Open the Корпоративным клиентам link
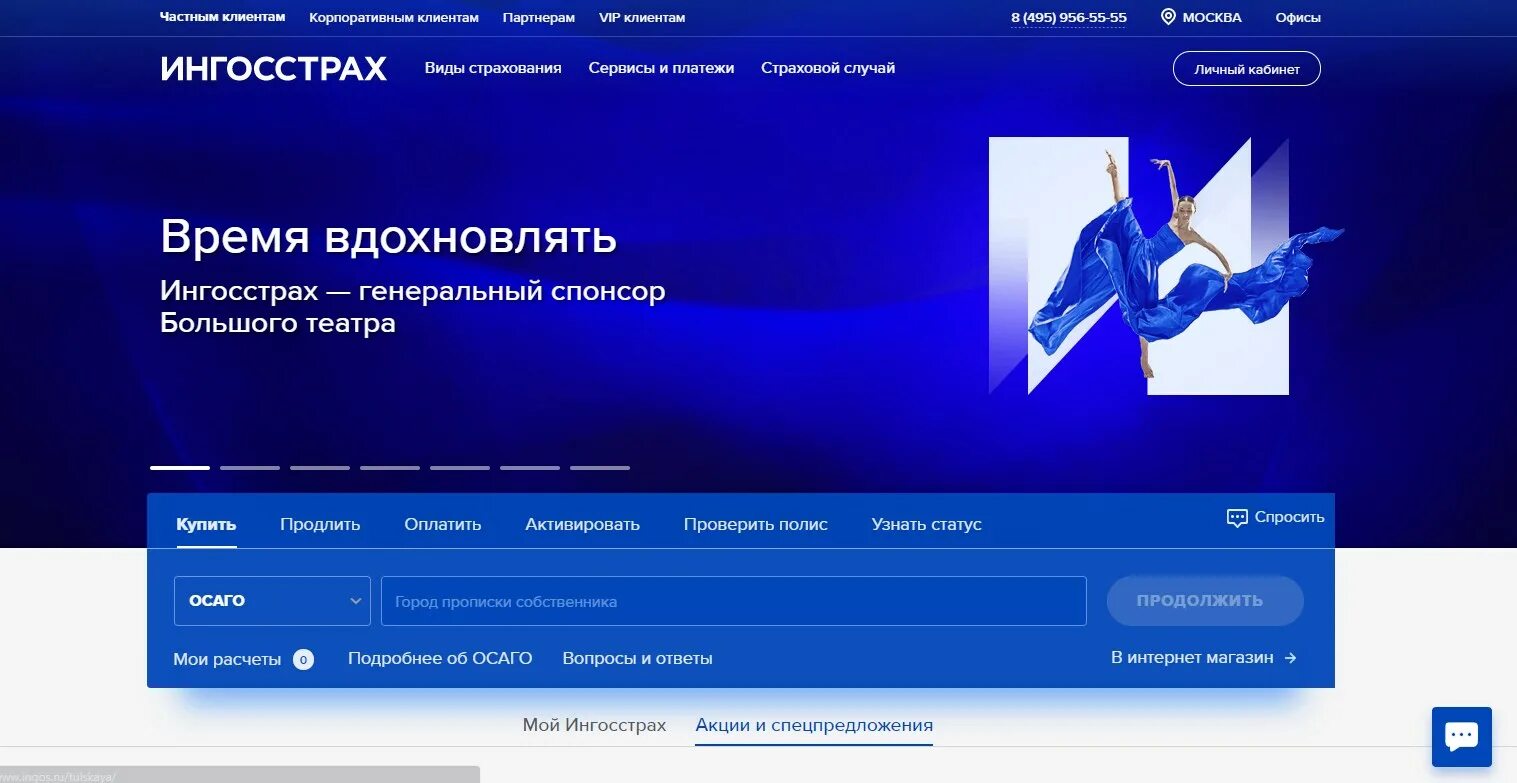The width and height of the screenshot is (1517, 783). 394,17
